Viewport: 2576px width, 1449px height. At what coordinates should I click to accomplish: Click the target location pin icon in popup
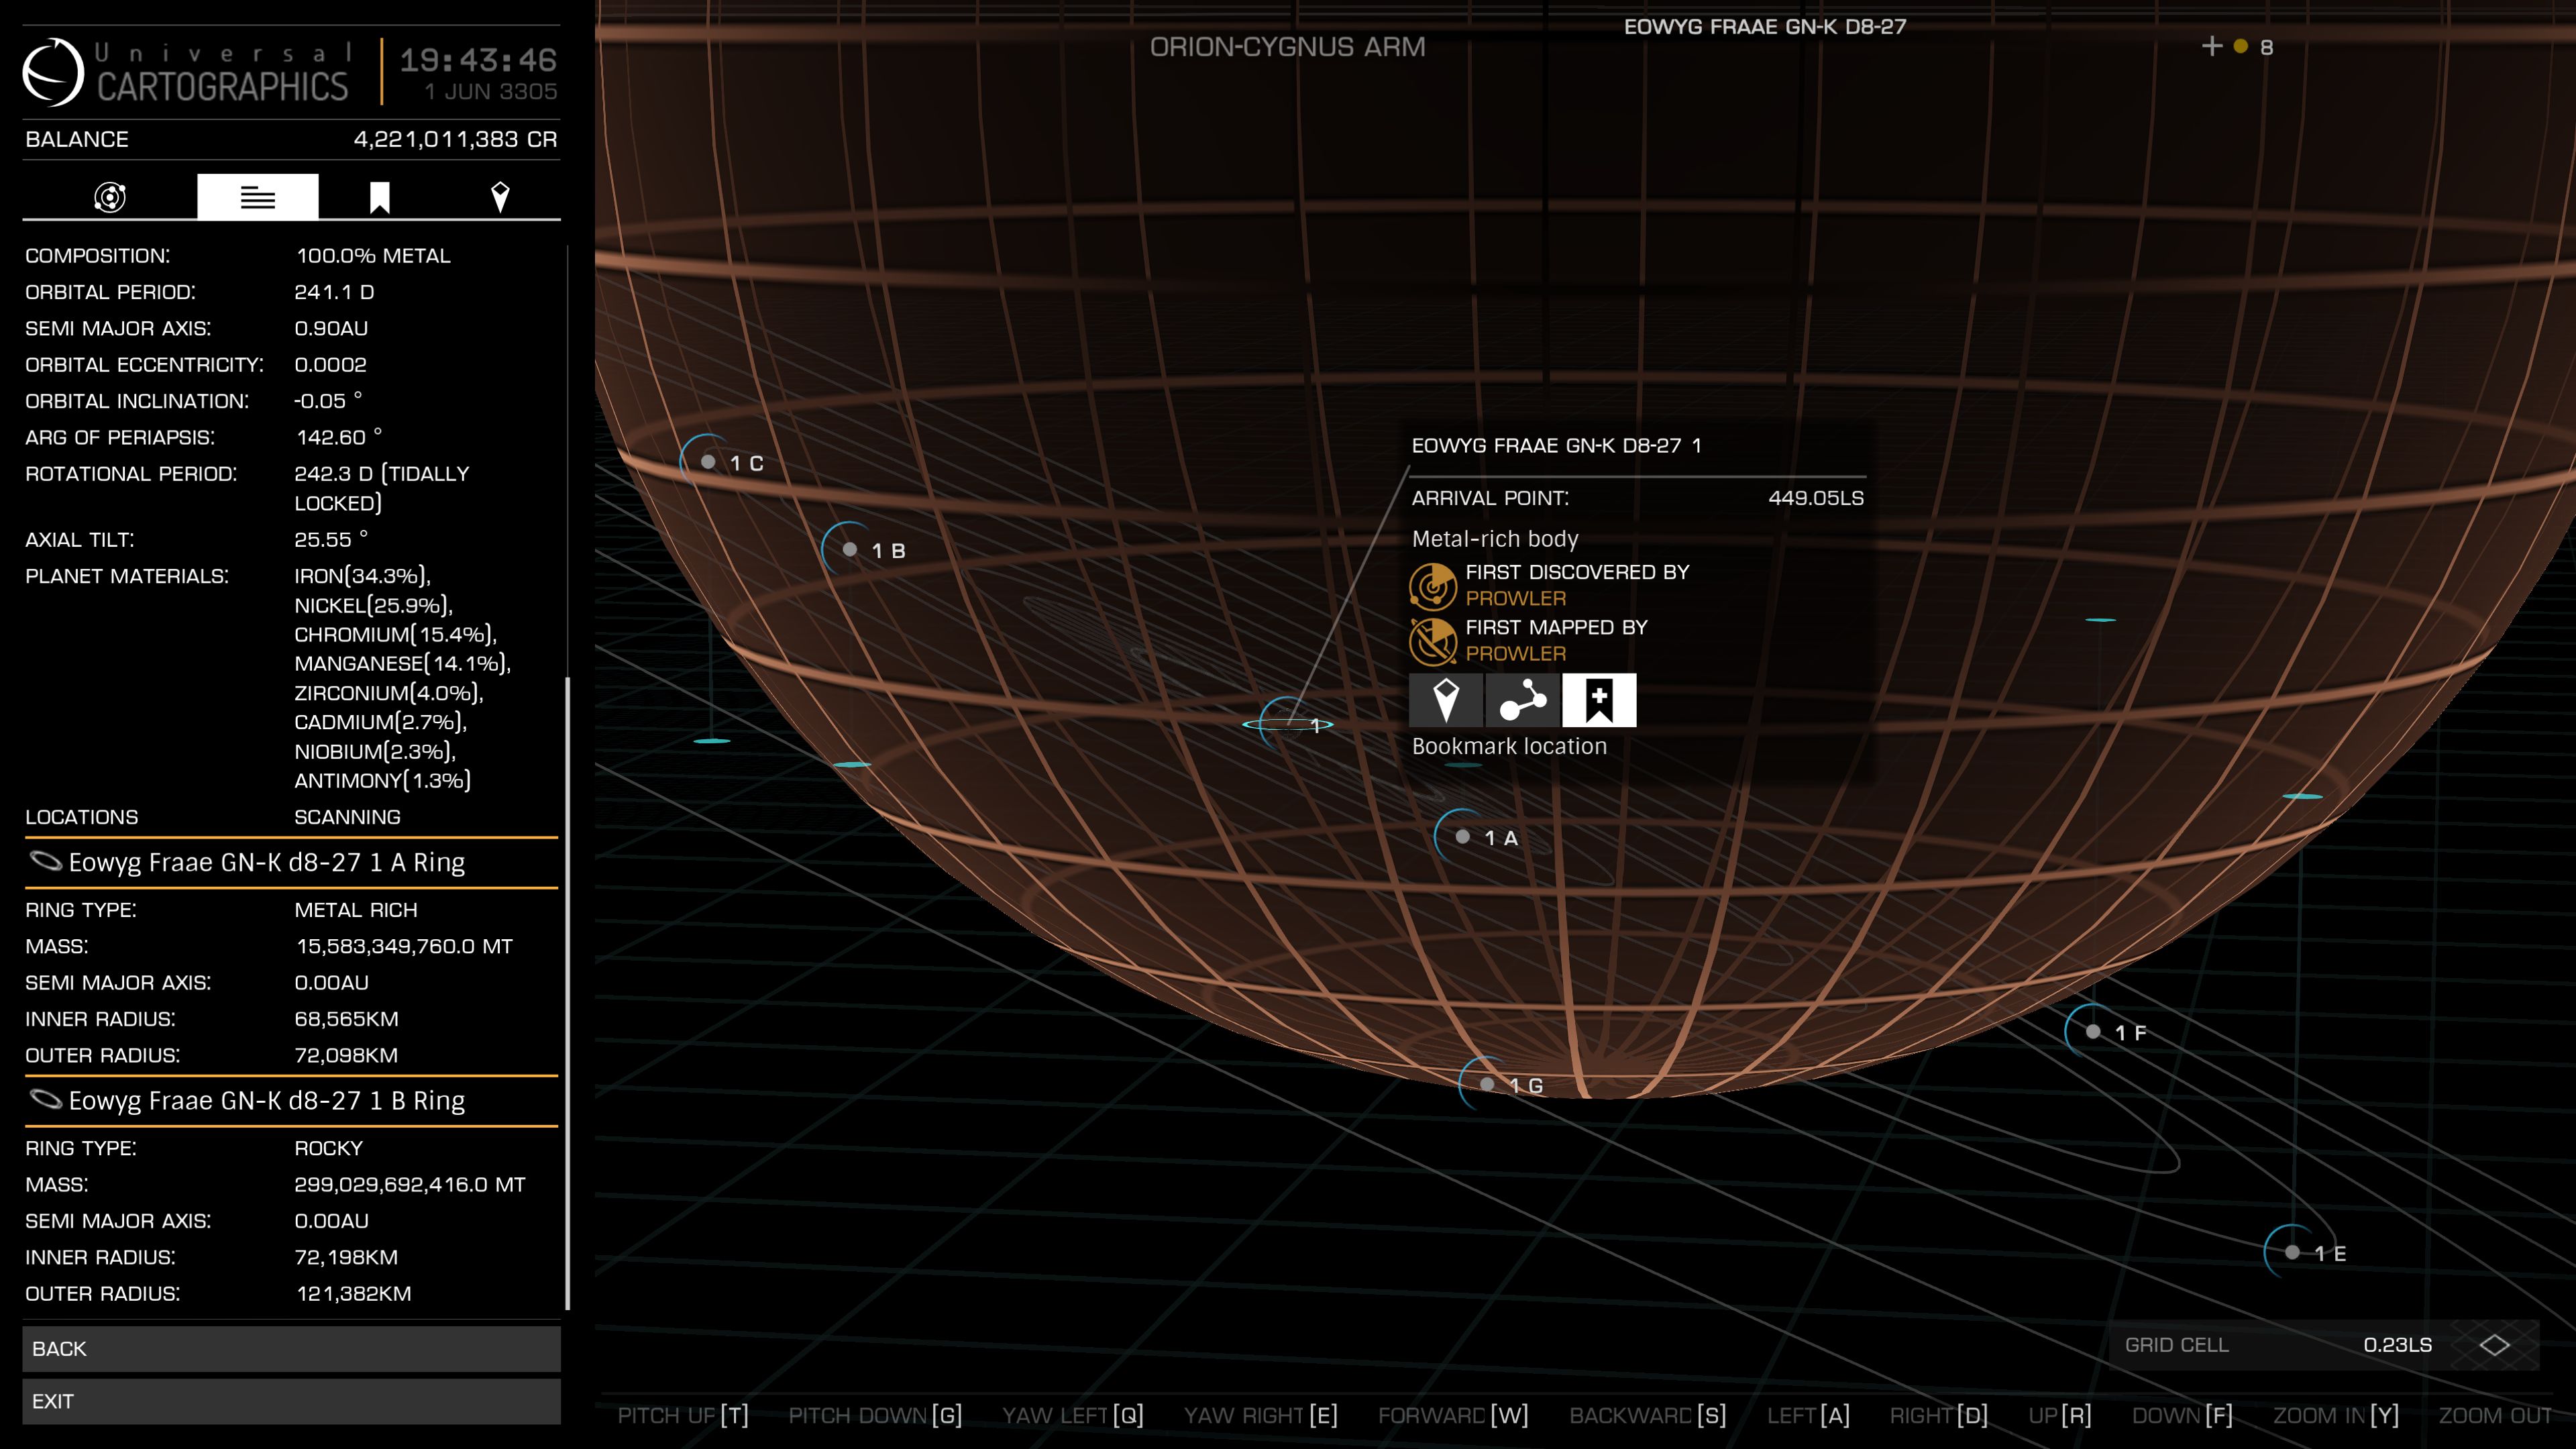coord(1445,700)
